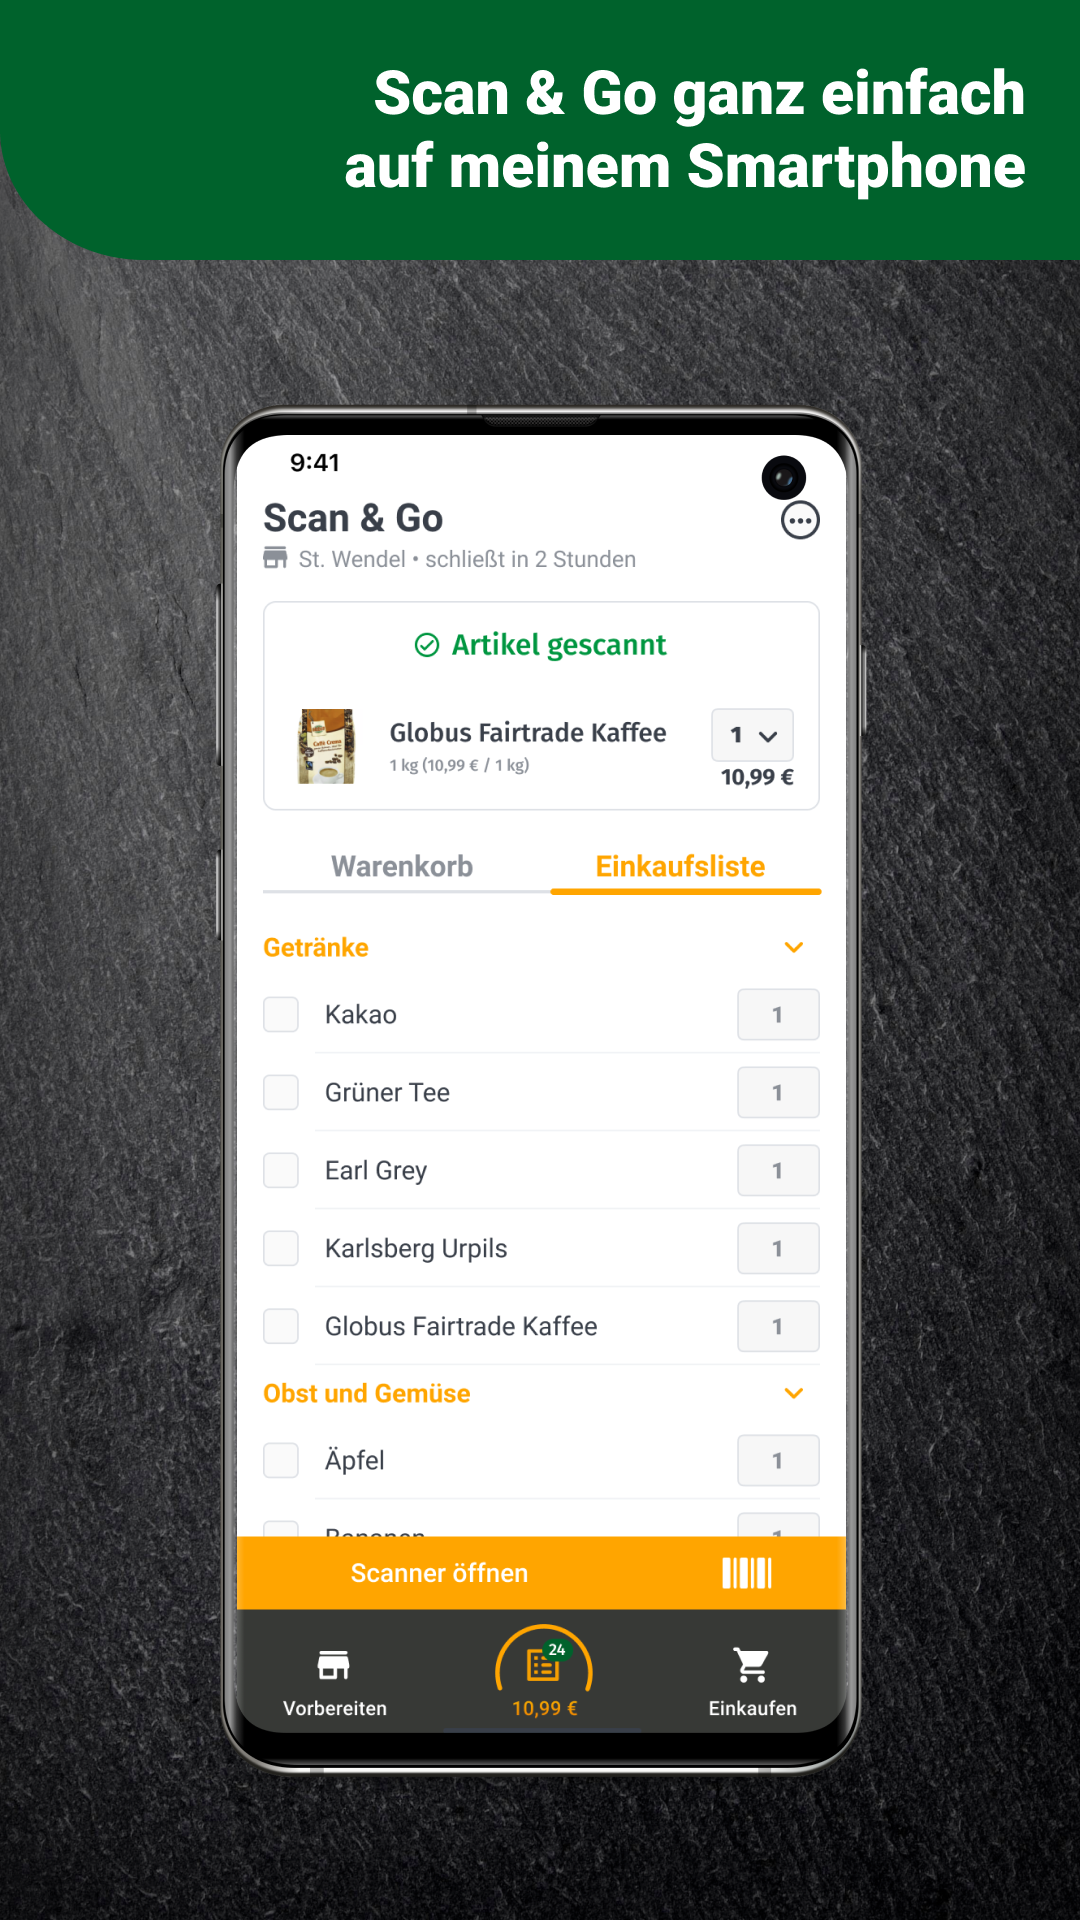Edit the Globus Fairtrade Kaffee list quantity
This screenshot has width=1080, height=1920.
pyautogui.click(x=778, y=1326)
